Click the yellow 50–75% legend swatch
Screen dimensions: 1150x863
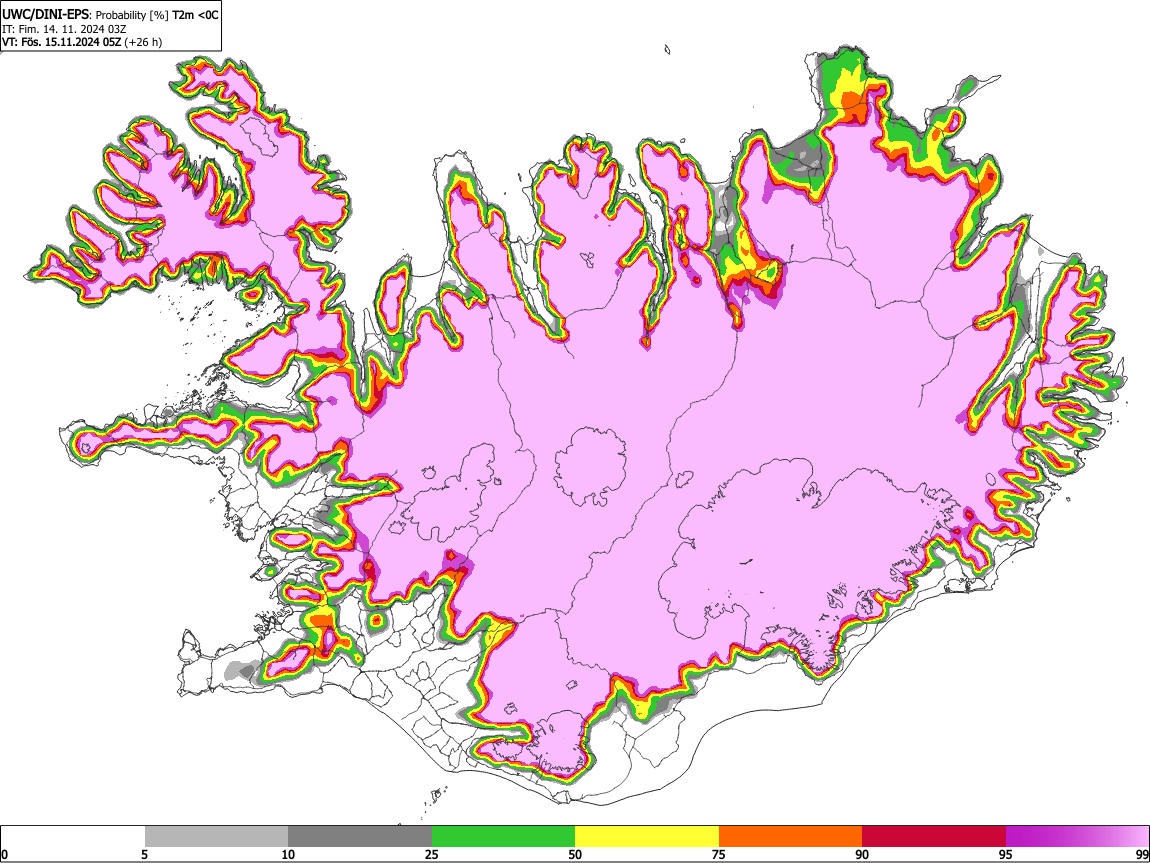click(647, 837)
